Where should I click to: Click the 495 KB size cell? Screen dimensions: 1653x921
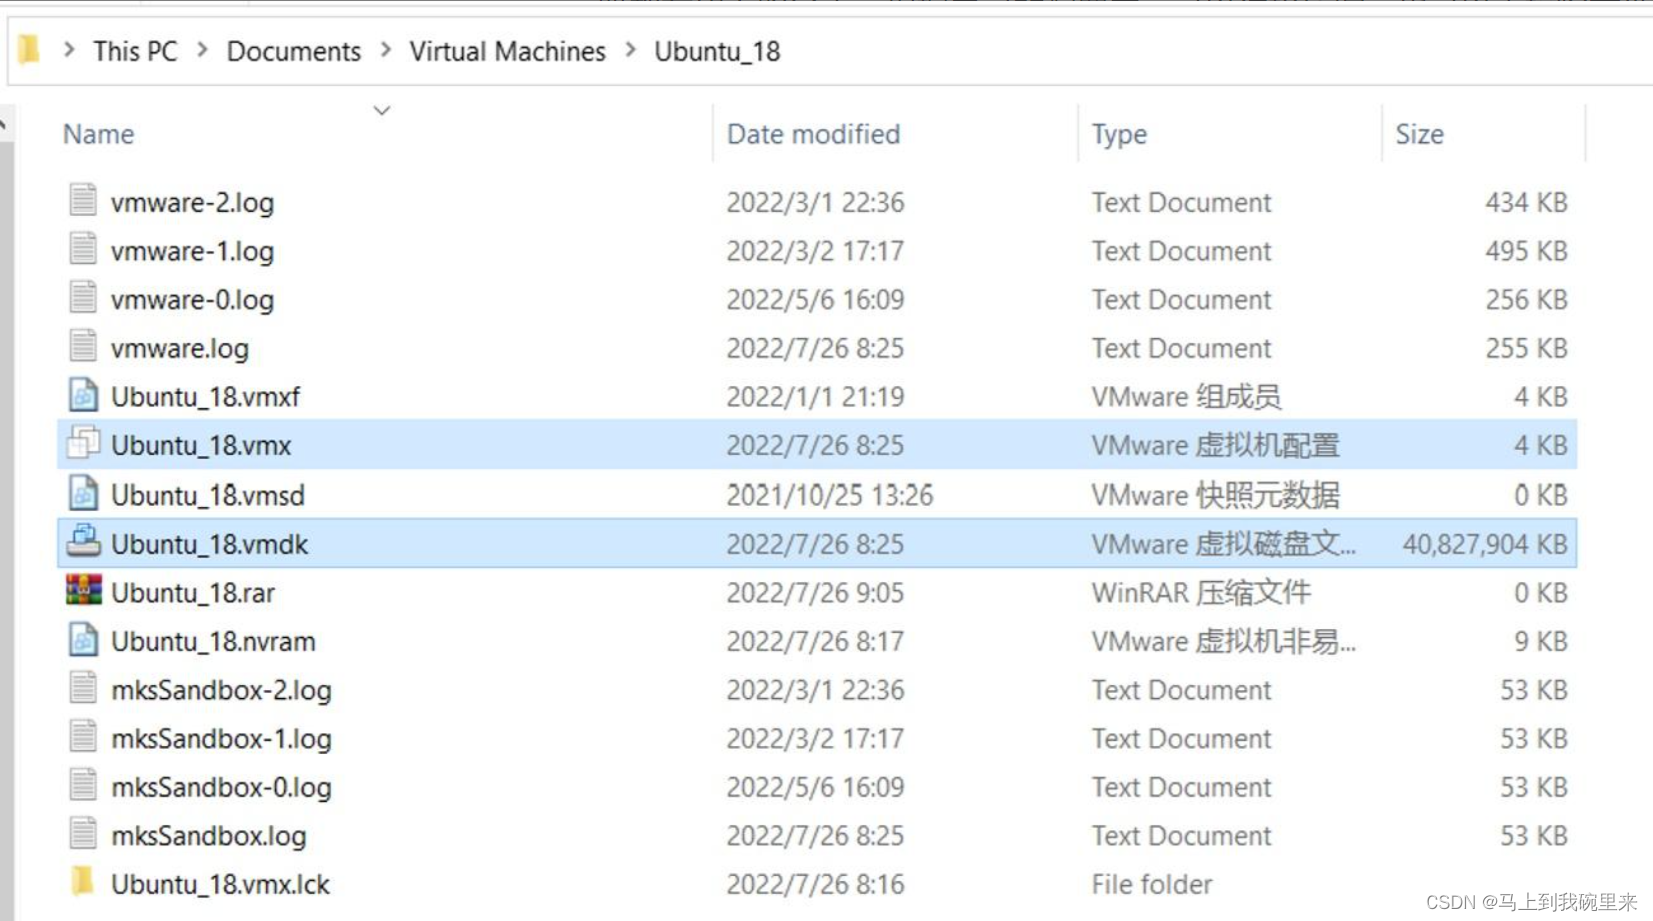[x=1526, y=251]
